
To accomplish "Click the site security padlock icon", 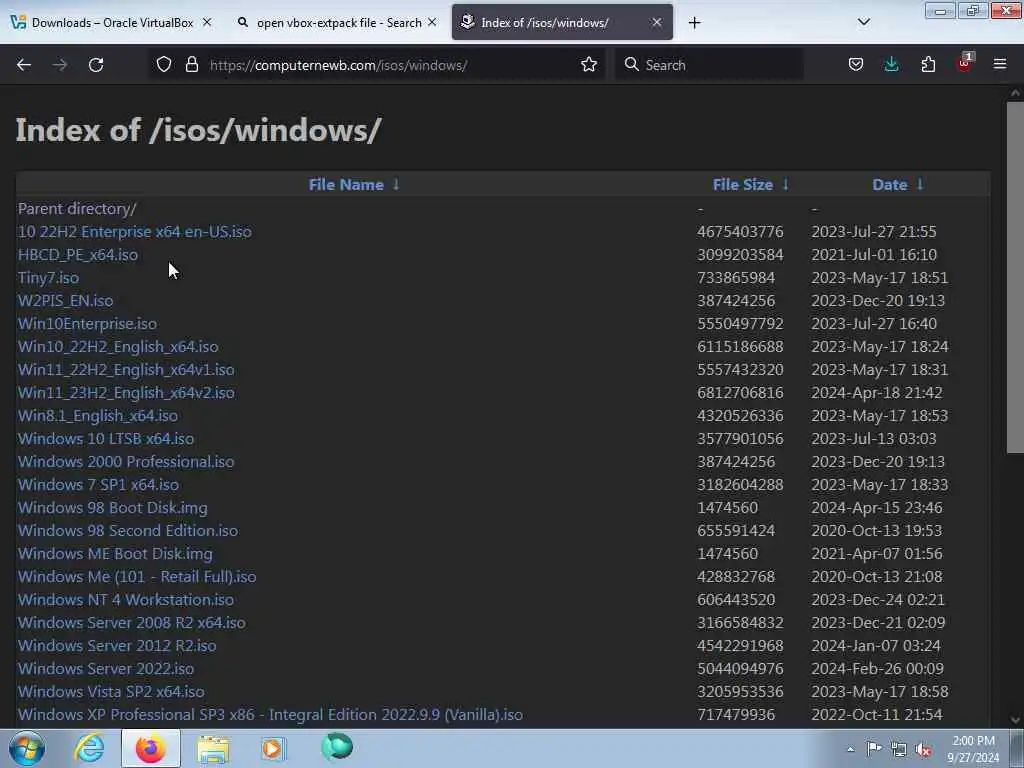I will click(x=191, y=65).
